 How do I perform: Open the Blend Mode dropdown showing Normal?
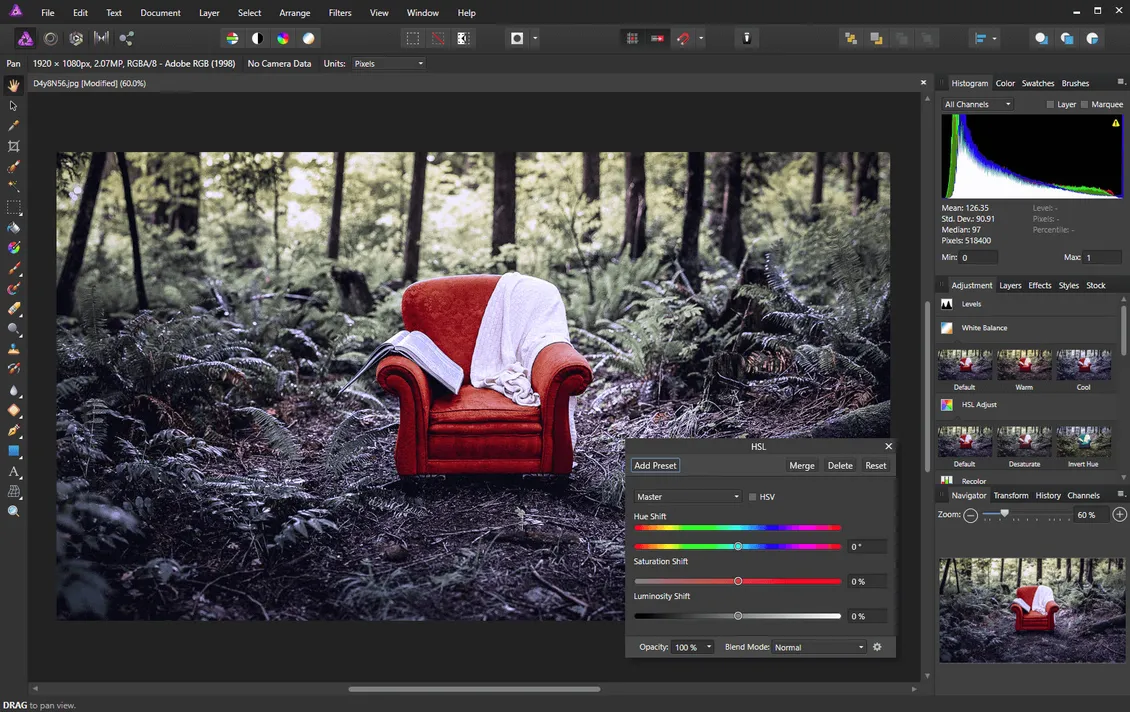(x=819, y=647)
